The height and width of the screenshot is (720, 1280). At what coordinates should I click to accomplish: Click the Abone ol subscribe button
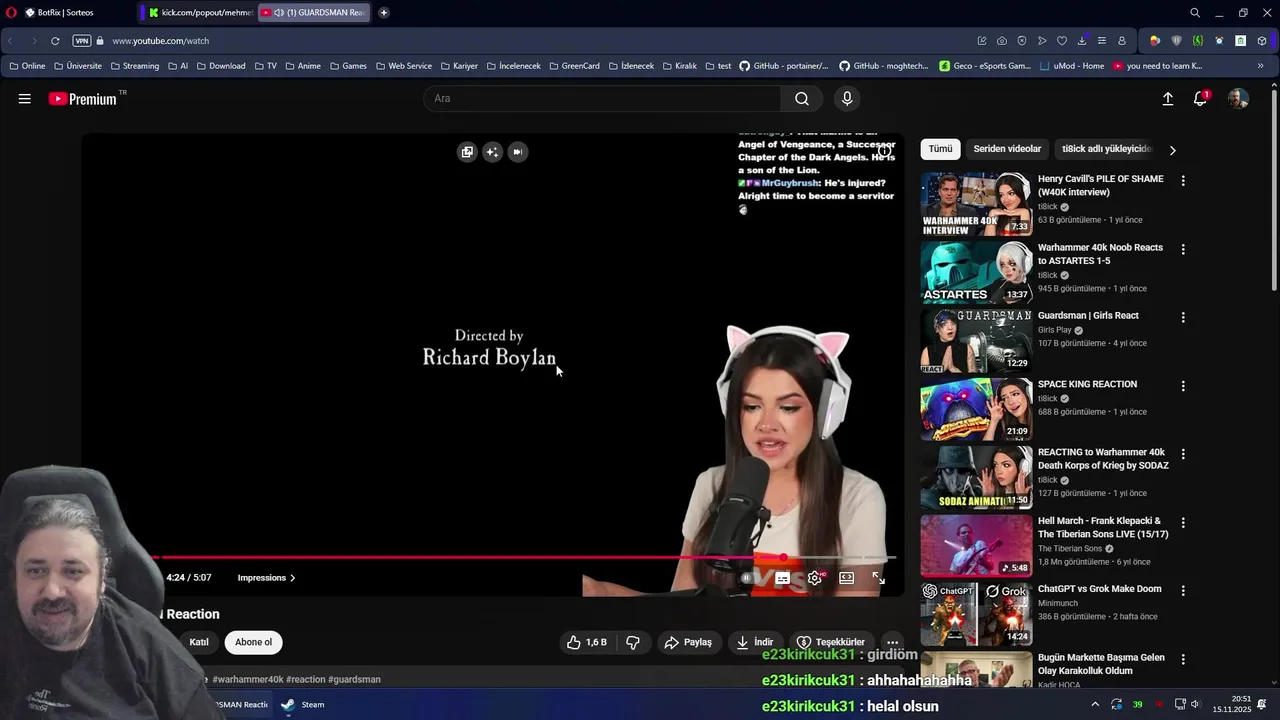click(x=253, y=642)
